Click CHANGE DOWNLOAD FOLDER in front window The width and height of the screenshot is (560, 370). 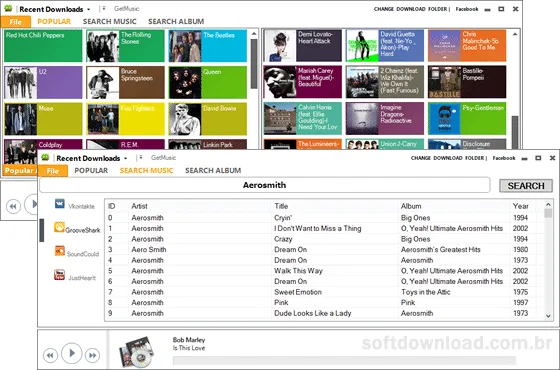(x=447, y=158)
